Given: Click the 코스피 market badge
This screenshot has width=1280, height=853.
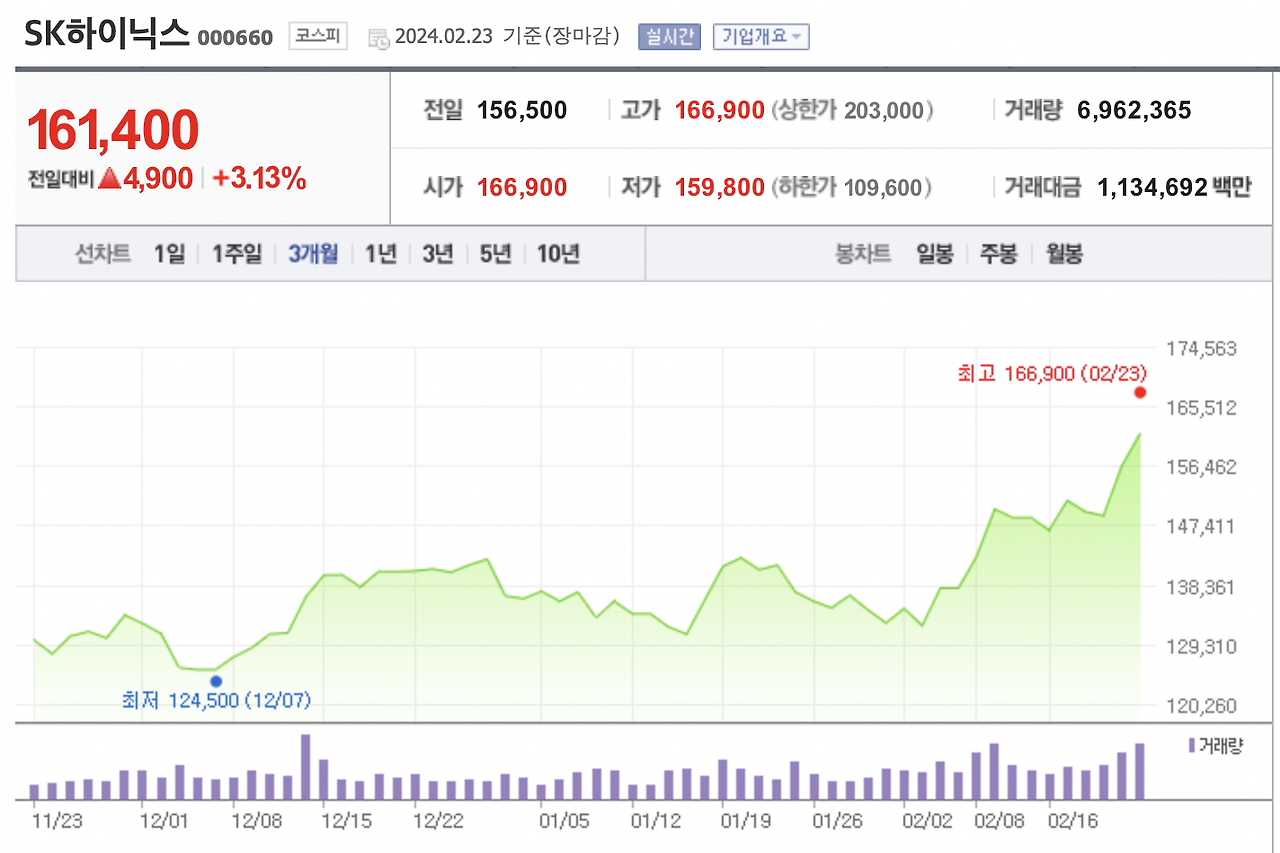Looking at the screenshot, I should pyautogui.click(x=318, y=37).
